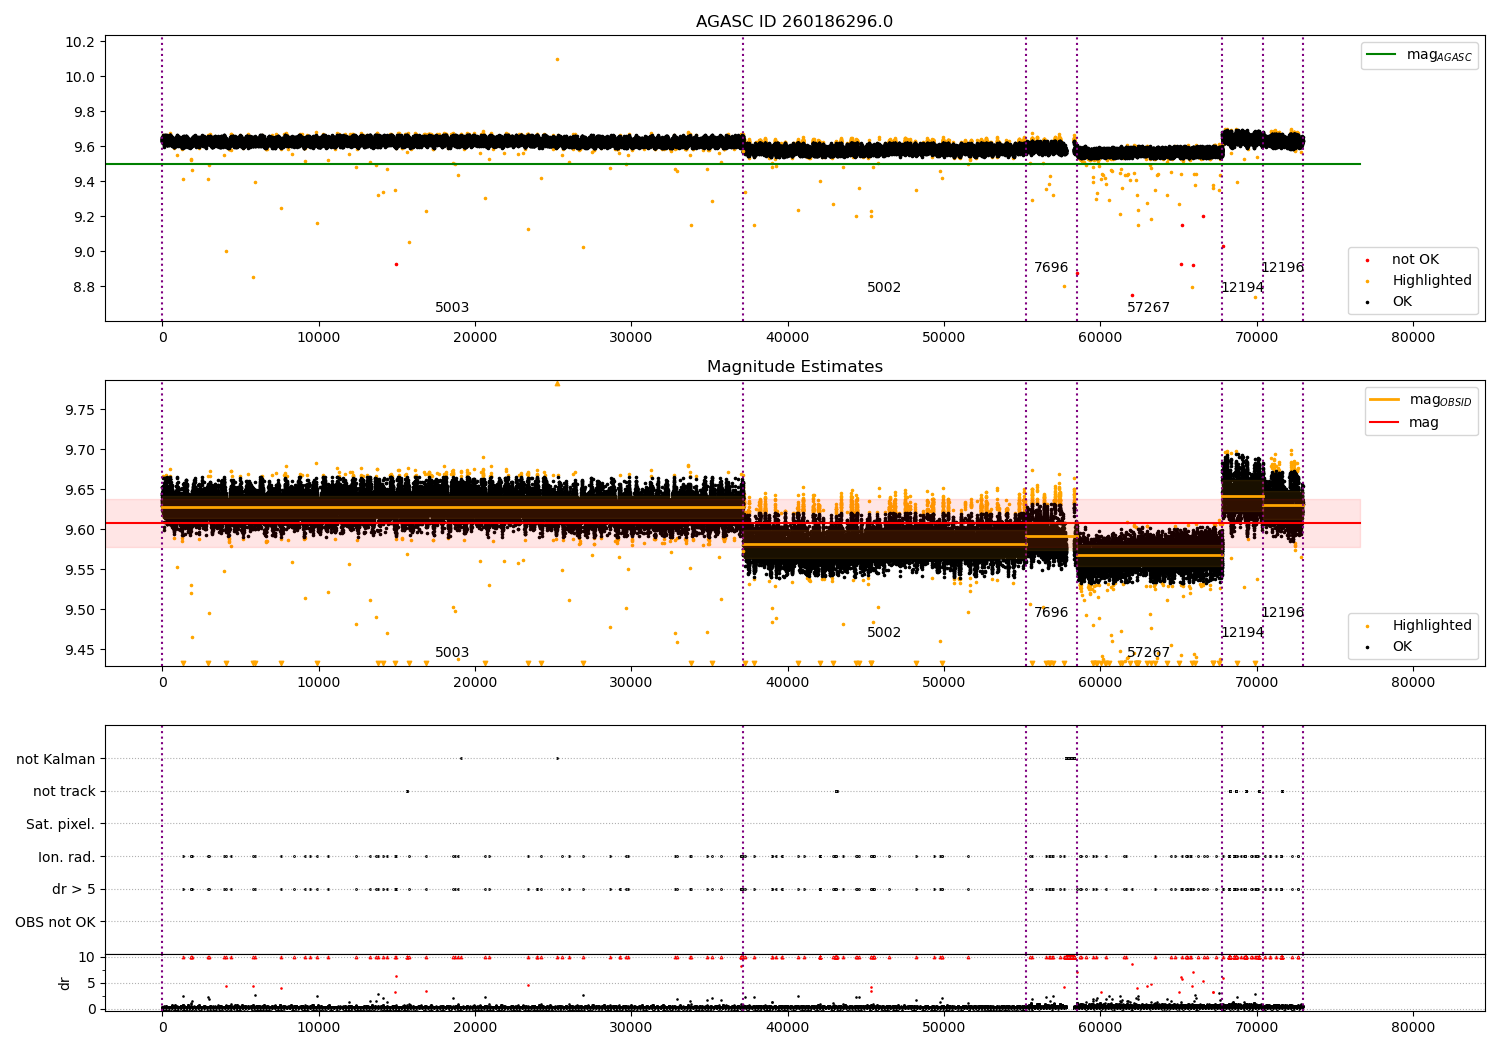Click 'OK' legend entry in middle plot

pos(1390,647)
